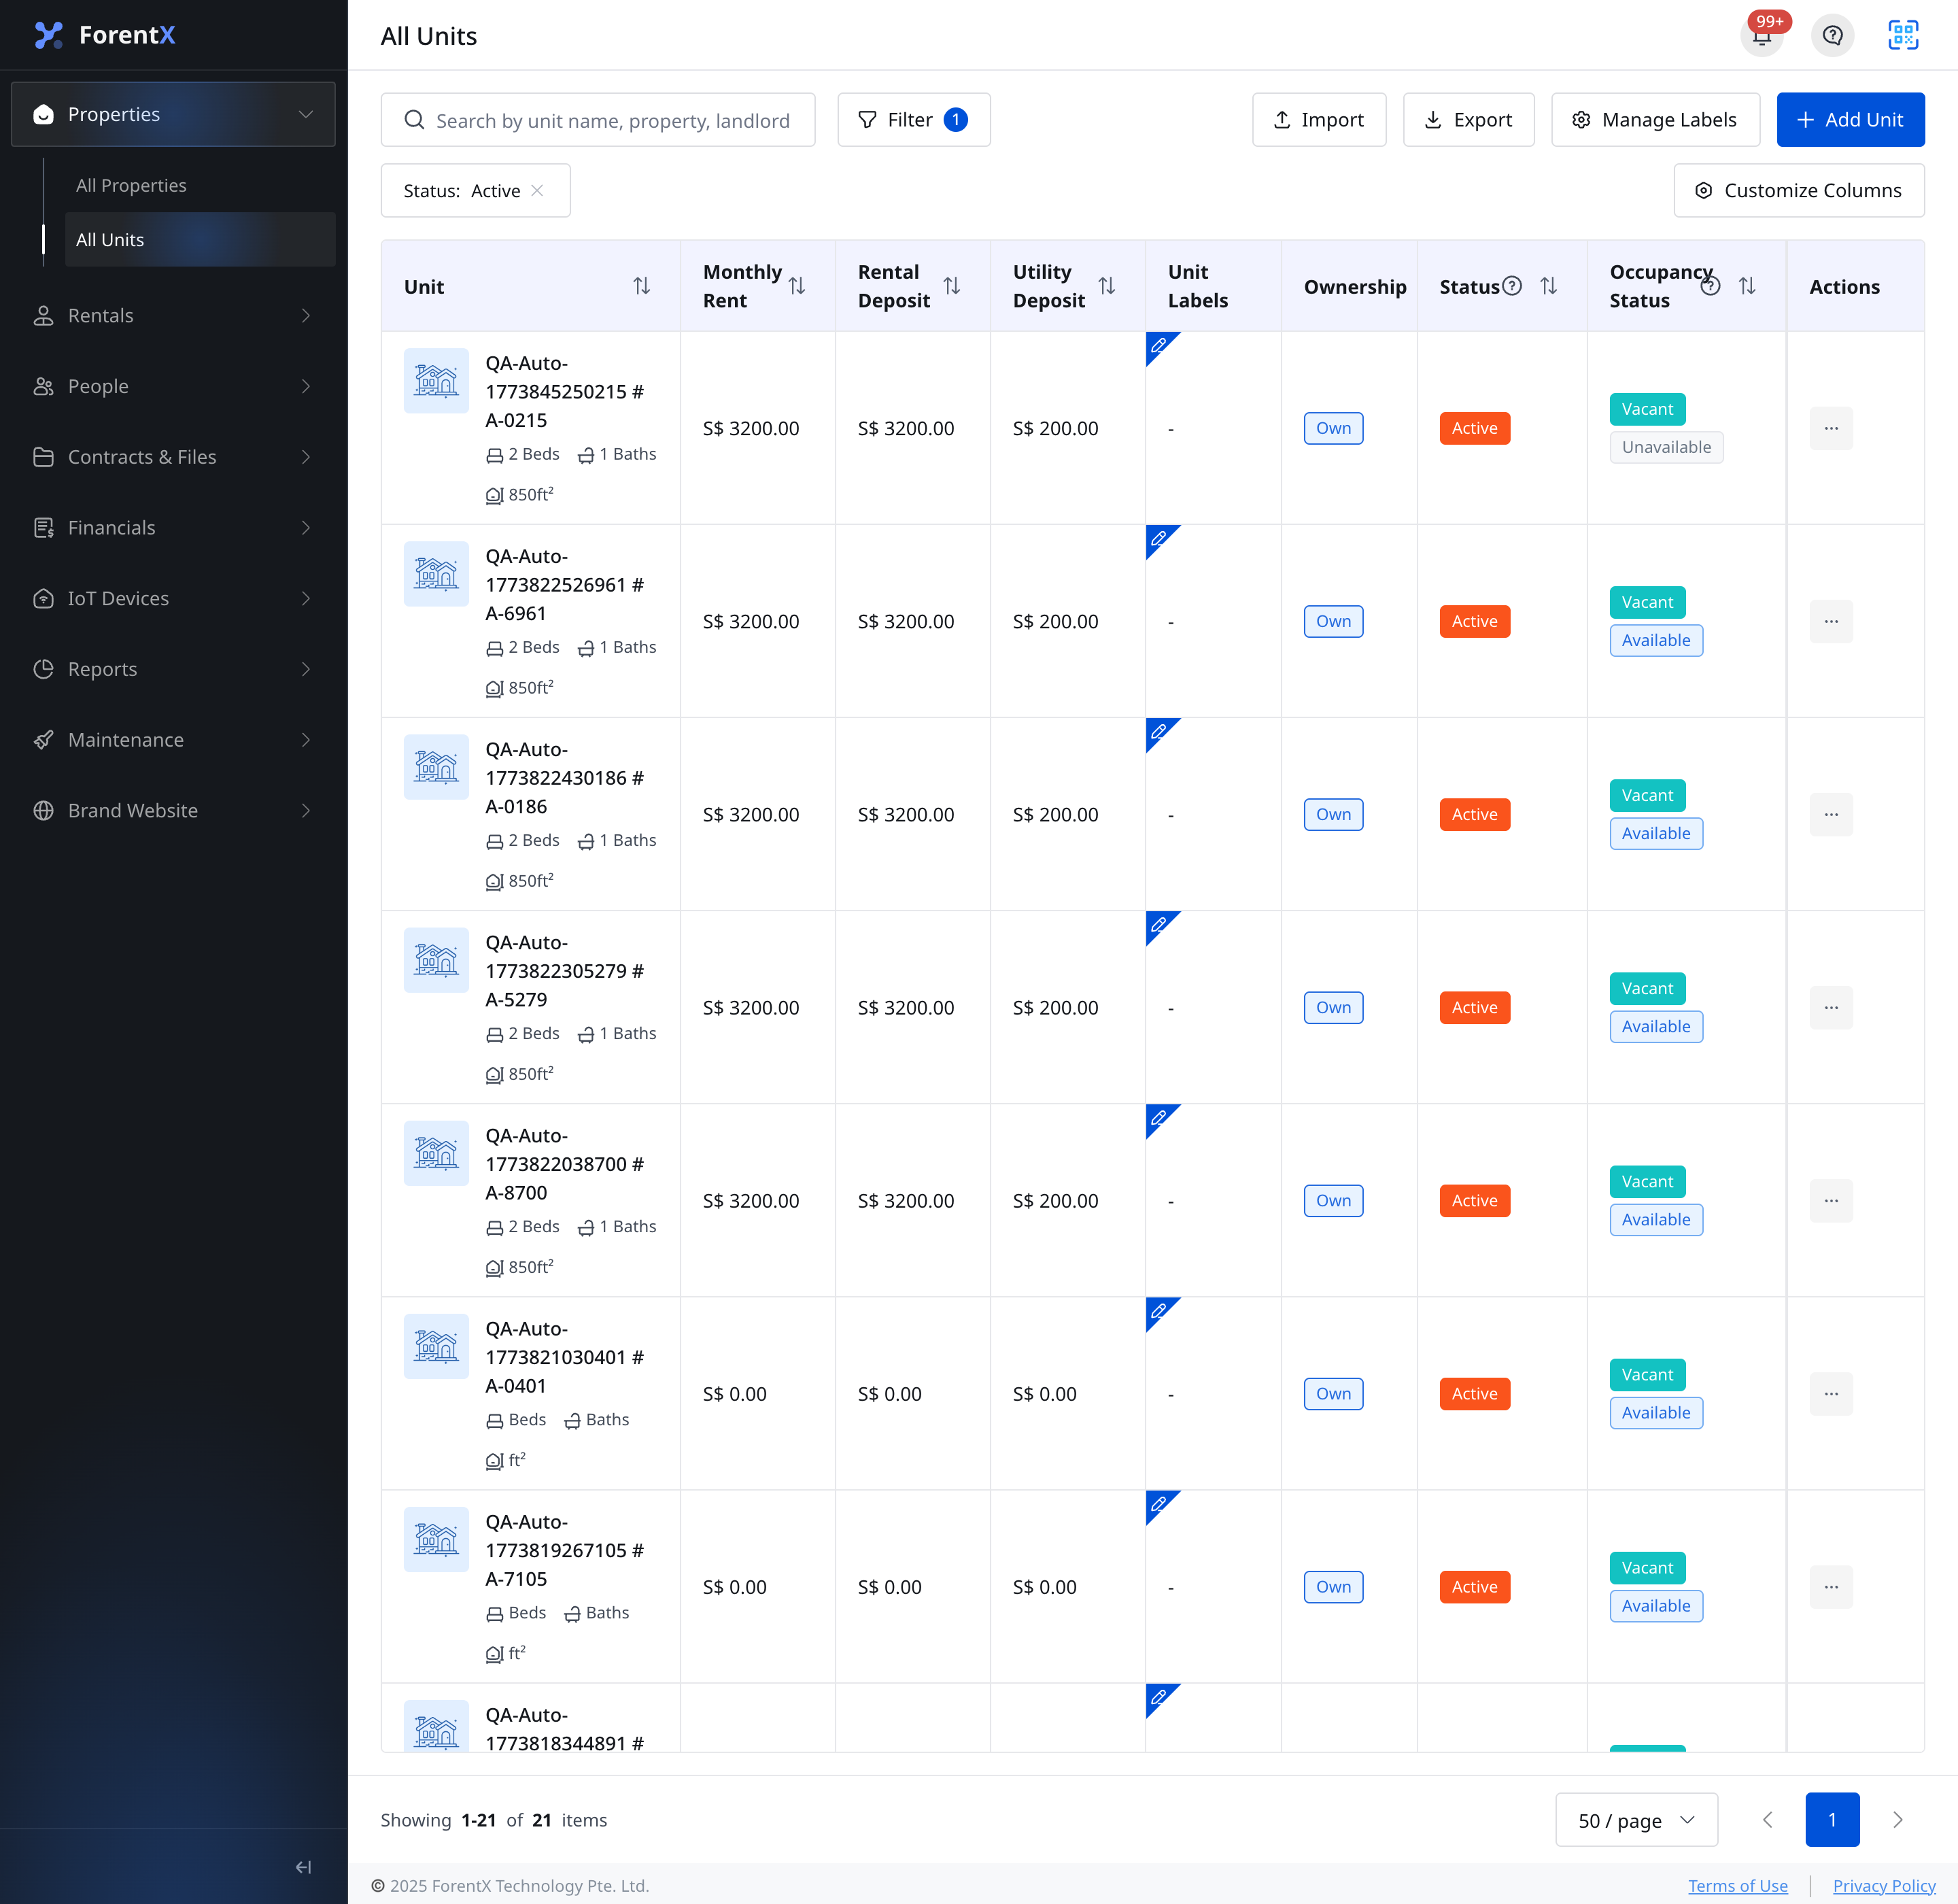Image resolution: width=1958 pixels, height=1904 pixels.
Task: Open the 50 / page size dropdown
Action: point(1636,1820)
